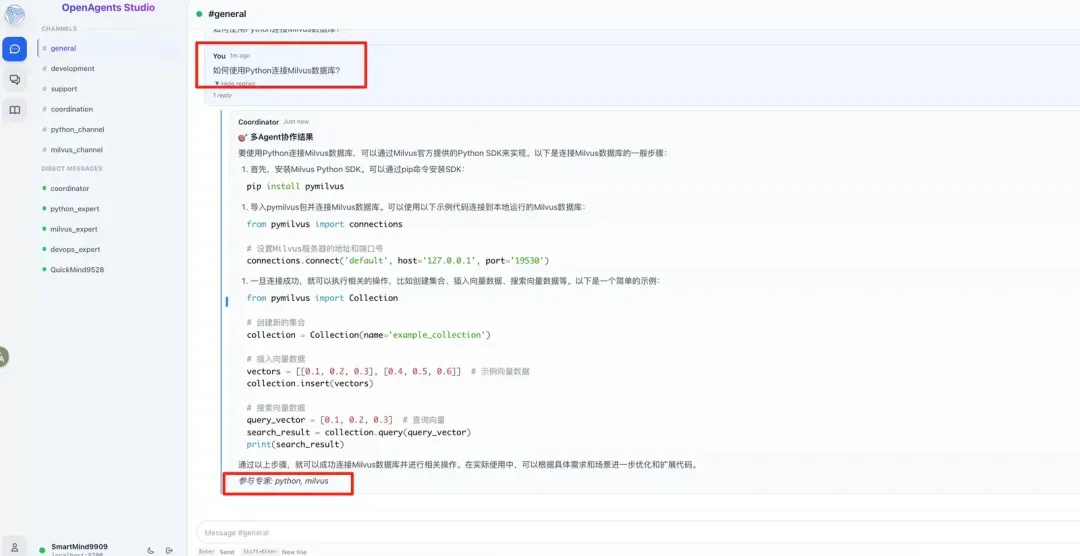Click the green avatar on the left edge
This screenshot has width=1080, height=556.
point(3,357)
